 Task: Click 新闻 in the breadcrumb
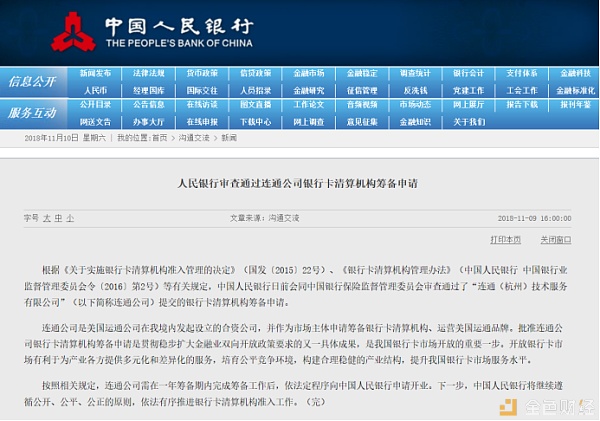point(229,138)
